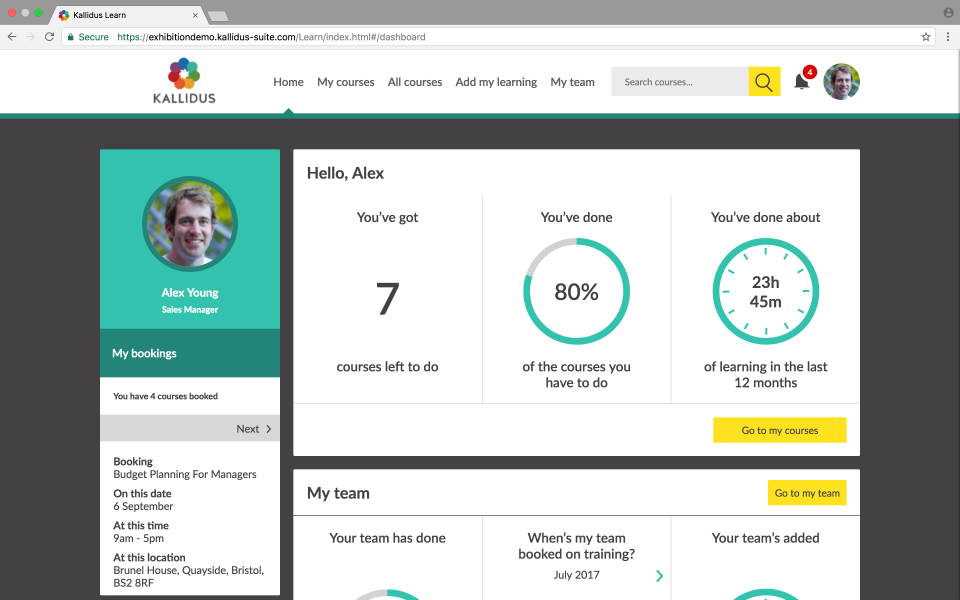The height and width of the screenshot is (600, 960).
Task: Click the yellow search magnifier button
Action: click(764, 81)
